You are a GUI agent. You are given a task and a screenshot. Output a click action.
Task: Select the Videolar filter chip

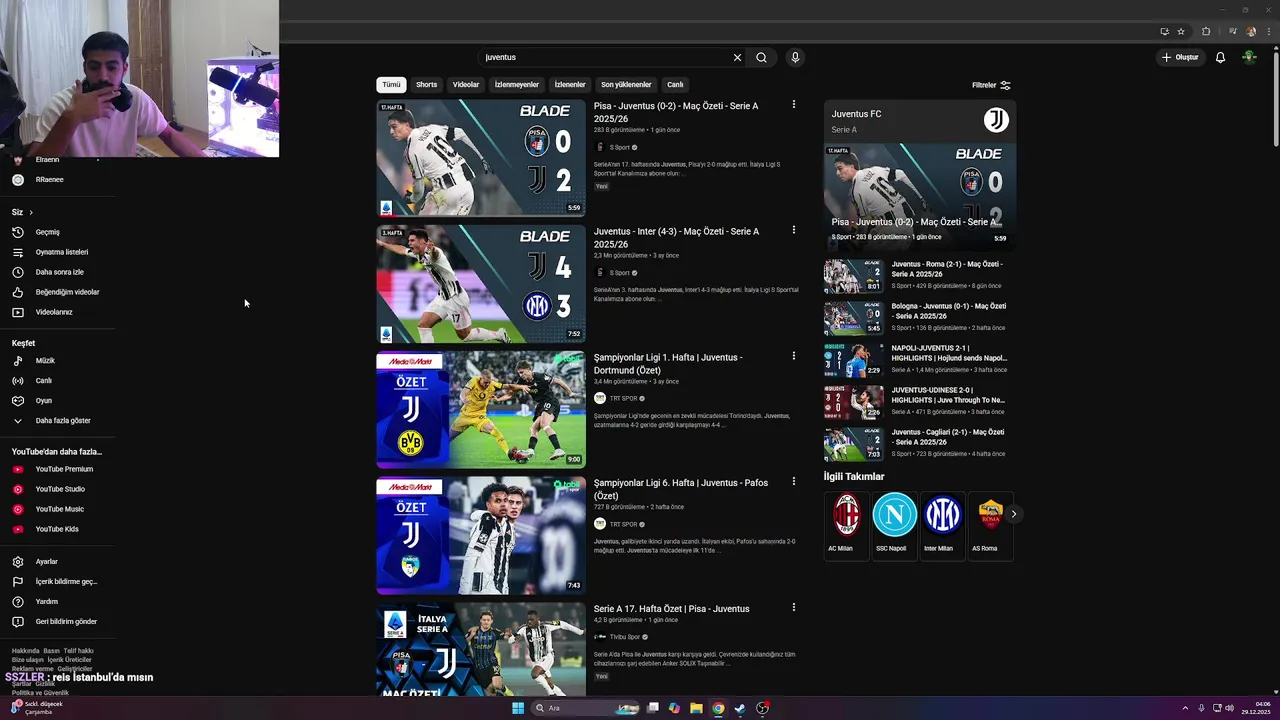coord(466,85)
